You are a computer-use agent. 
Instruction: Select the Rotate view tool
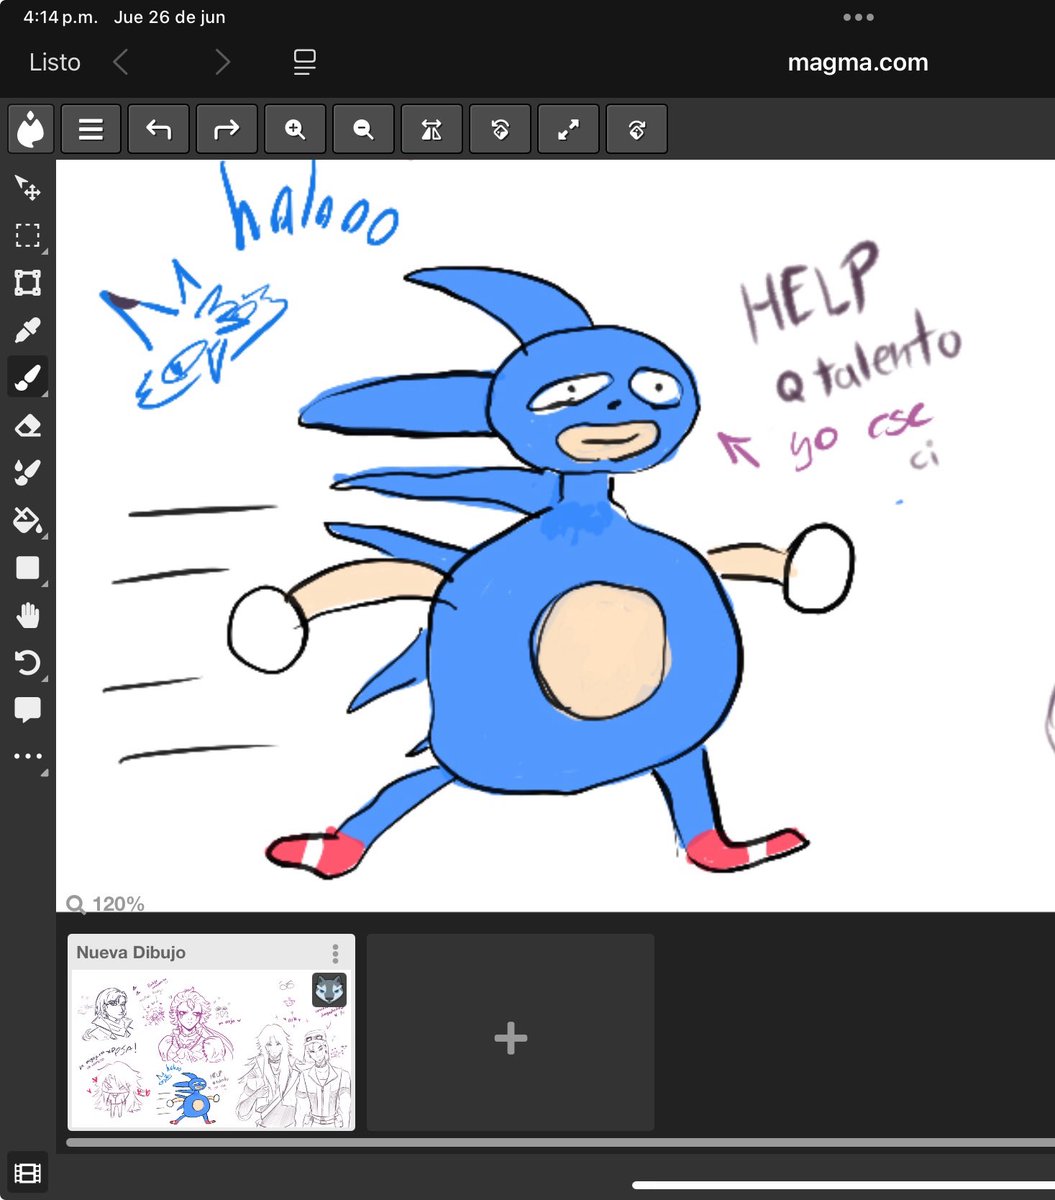28,663
